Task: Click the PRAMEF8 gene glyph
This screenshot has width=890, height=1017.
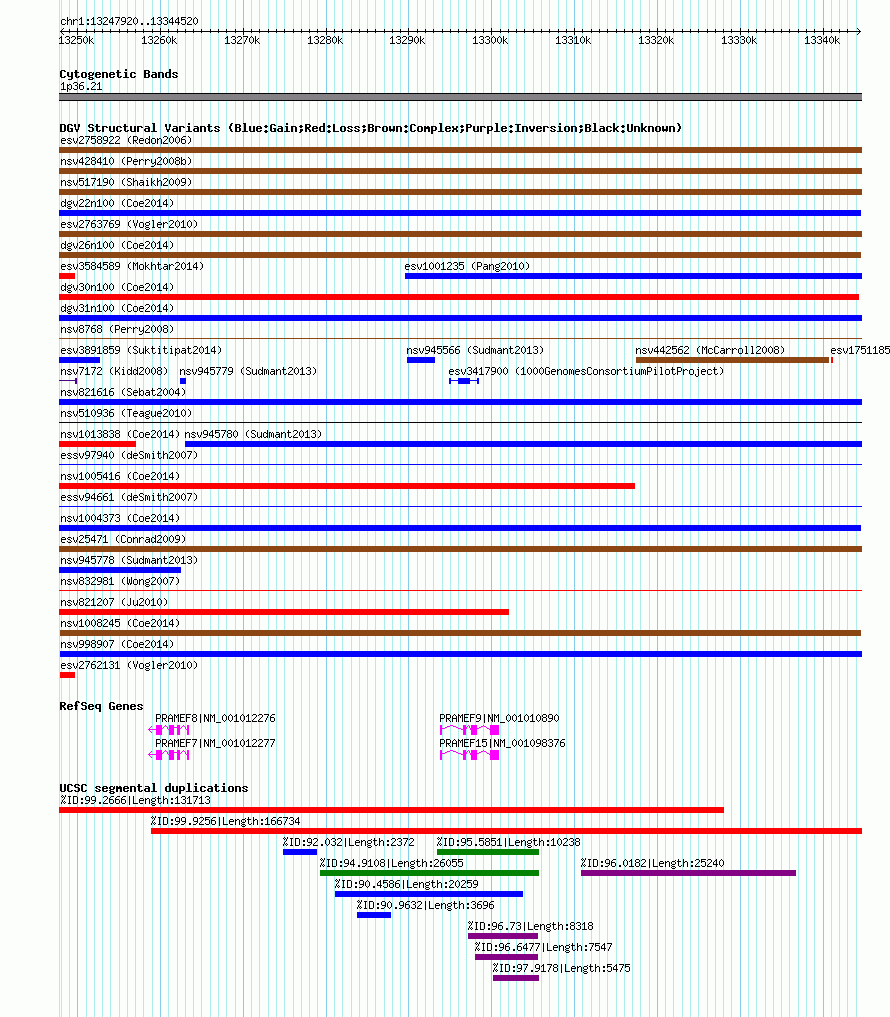Action: click(x=169, y=730)
